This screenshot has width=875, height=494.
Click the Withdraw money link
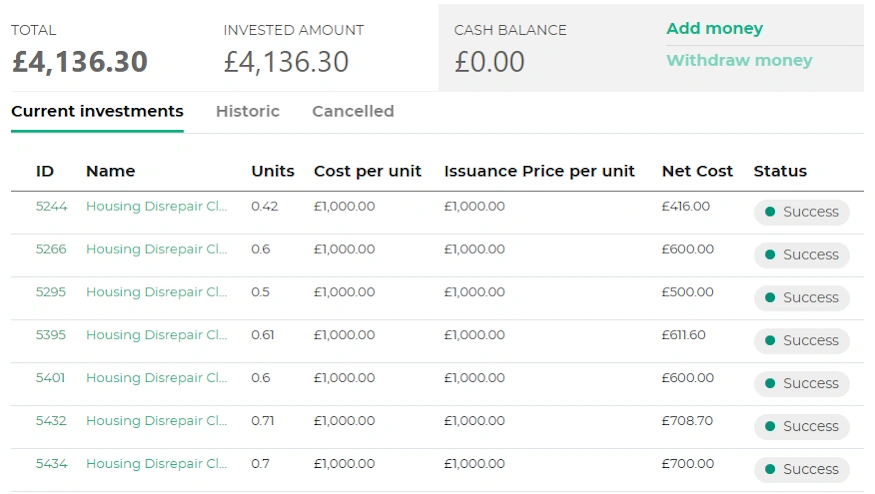point(739,61)
